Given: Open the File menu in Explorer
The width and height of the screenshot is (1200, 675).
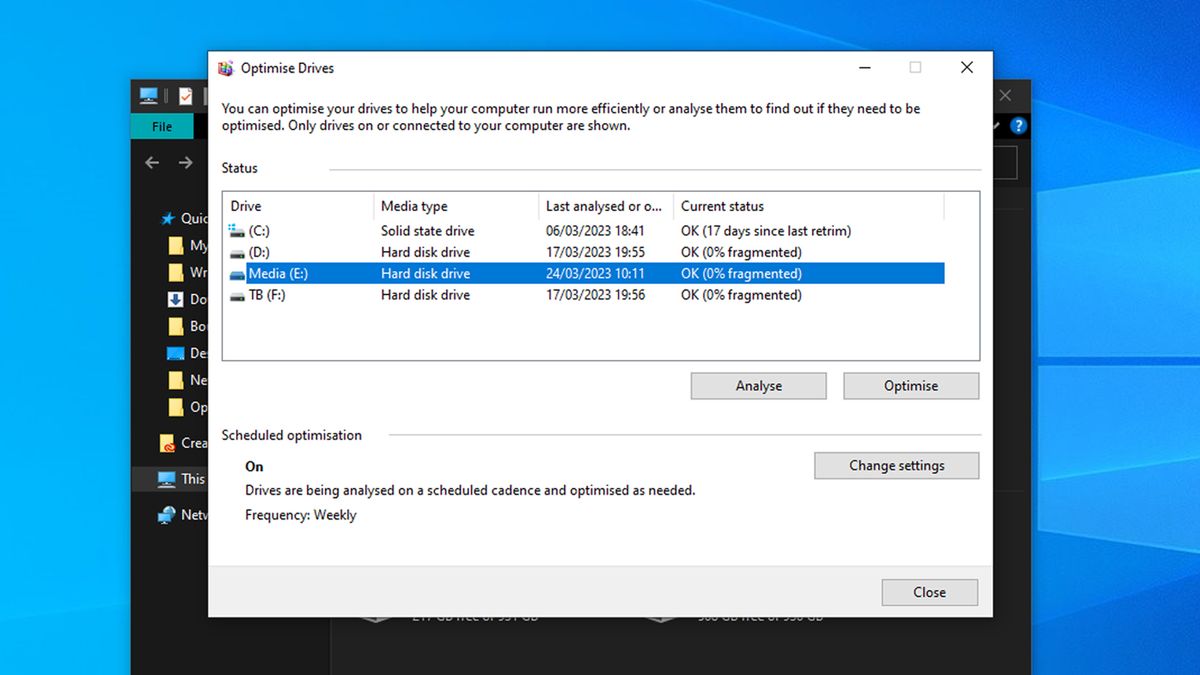Looking at the screenshot, I should pyautogui.click(x=161, y=126).
